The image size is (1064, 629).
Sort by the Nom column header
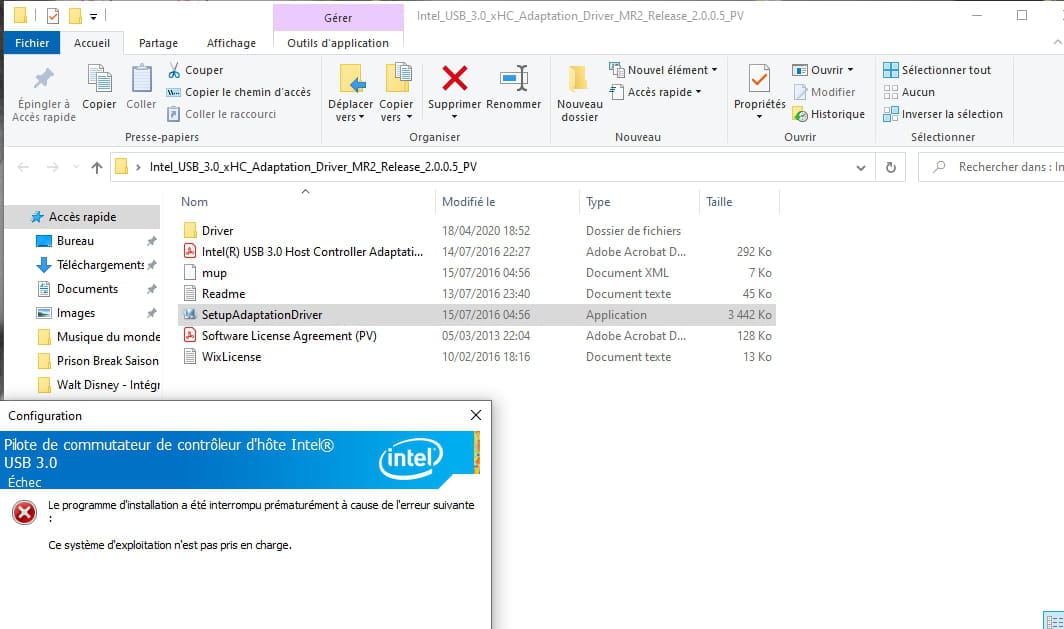tap(194, 202)
